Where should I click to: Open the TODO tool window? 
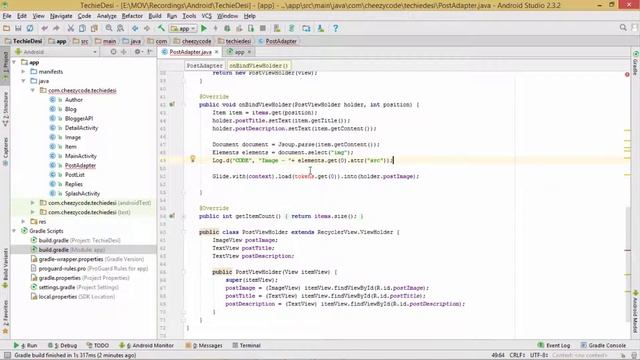click(98, 345)
